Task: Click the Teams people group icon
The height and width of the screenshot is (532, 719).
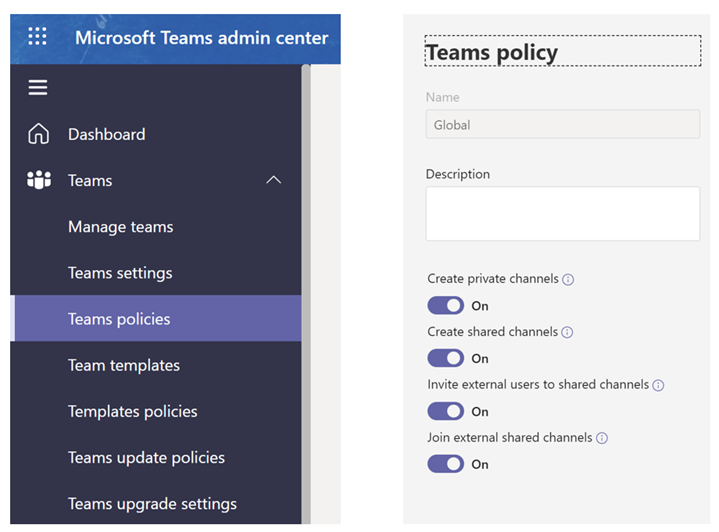Action: [39, 180]
